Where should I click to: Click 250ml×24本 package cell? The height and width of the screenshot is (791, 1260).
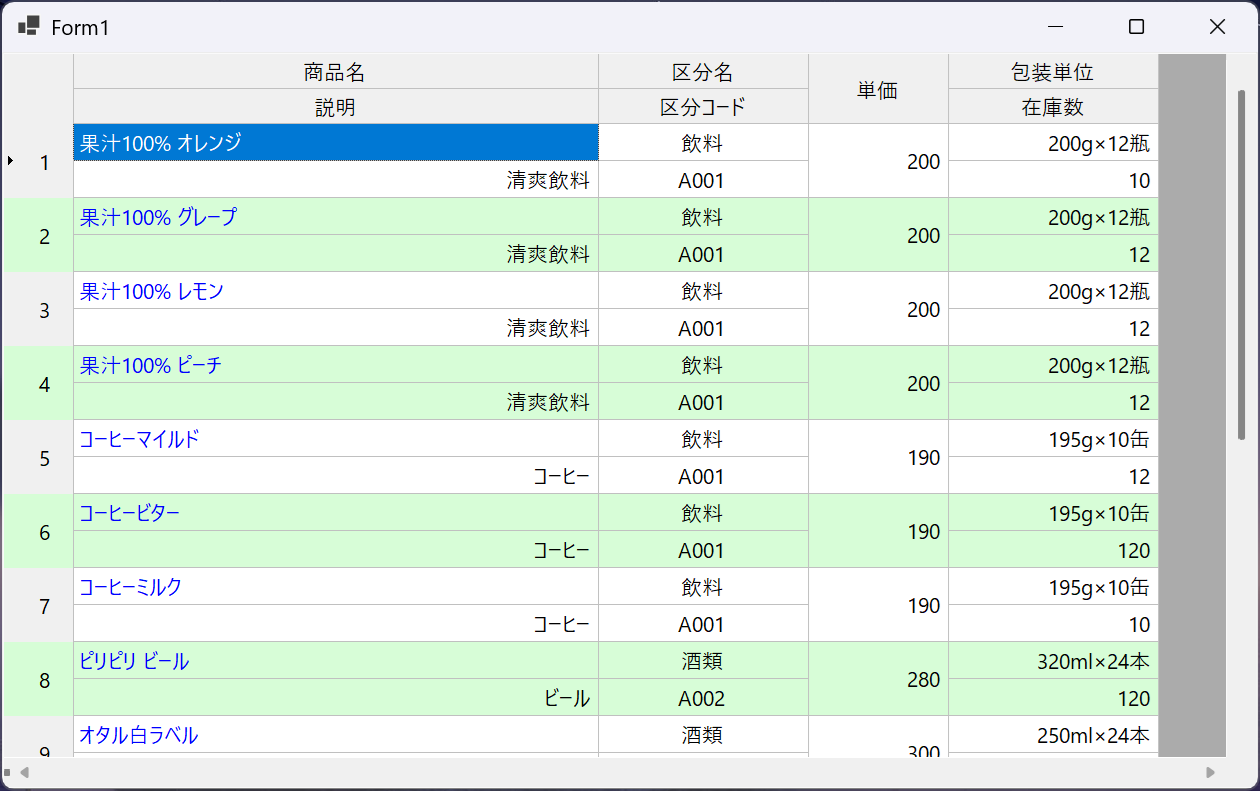tap(1053, 735)
